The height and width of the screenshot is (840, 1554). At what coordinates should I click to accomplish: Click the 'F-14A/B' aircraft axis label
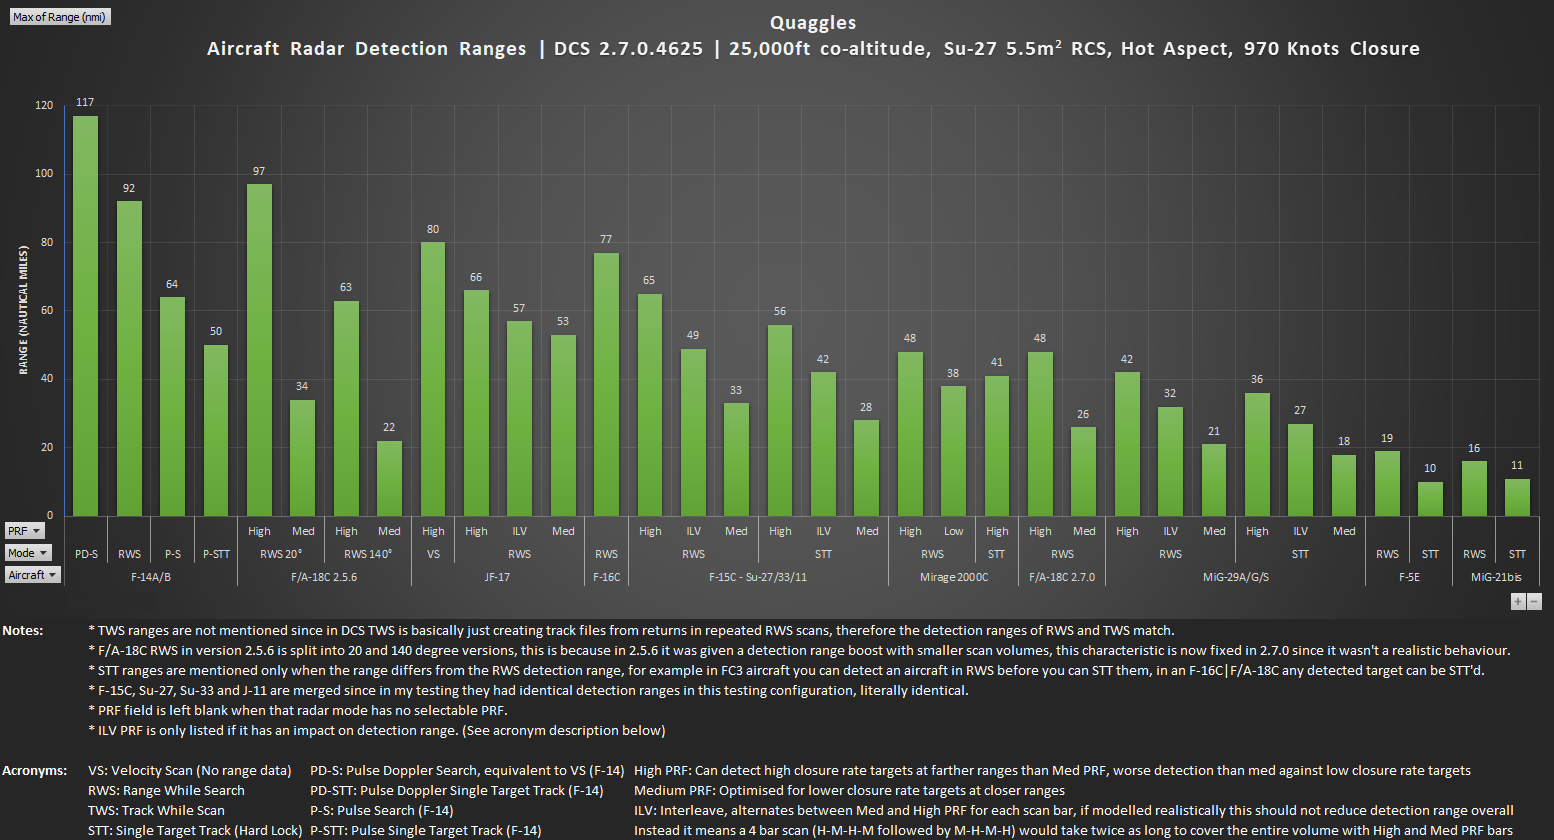point(151,577)
